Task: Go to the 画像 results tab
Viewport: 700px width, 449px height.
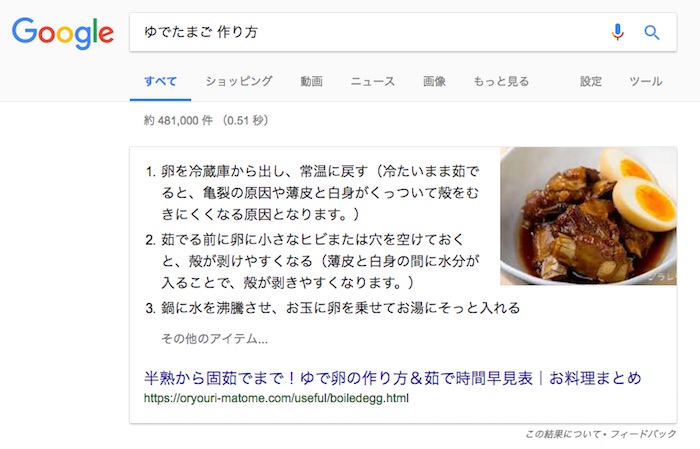Action: click(x=434, y=81)
